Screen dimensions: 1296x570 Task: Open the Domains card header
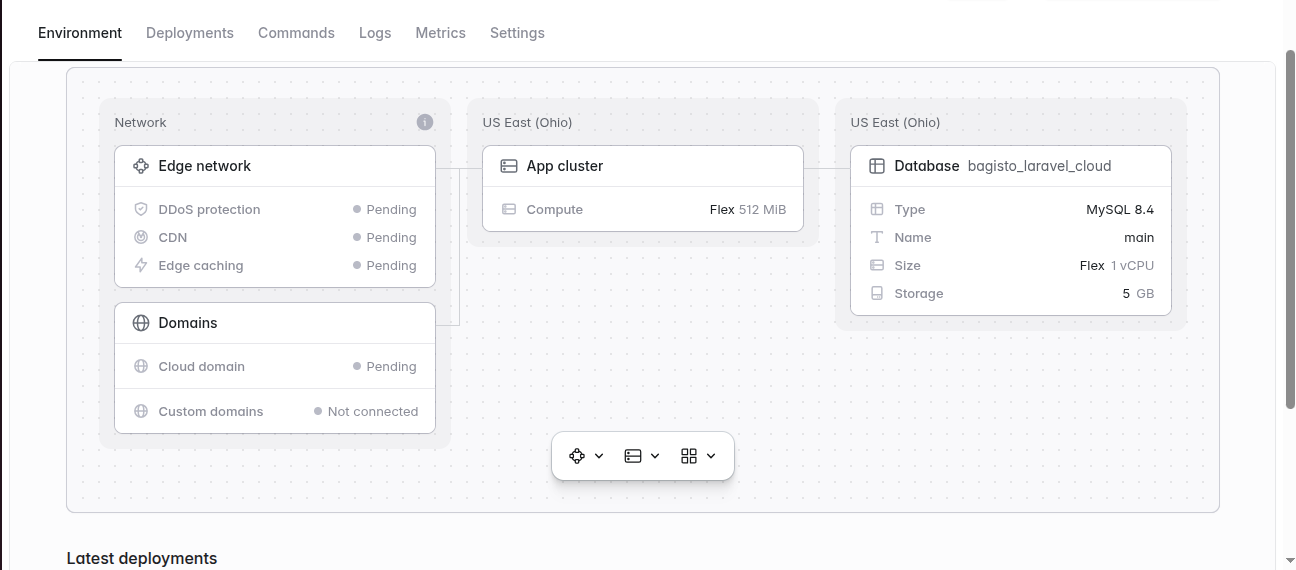coord(275,323)
